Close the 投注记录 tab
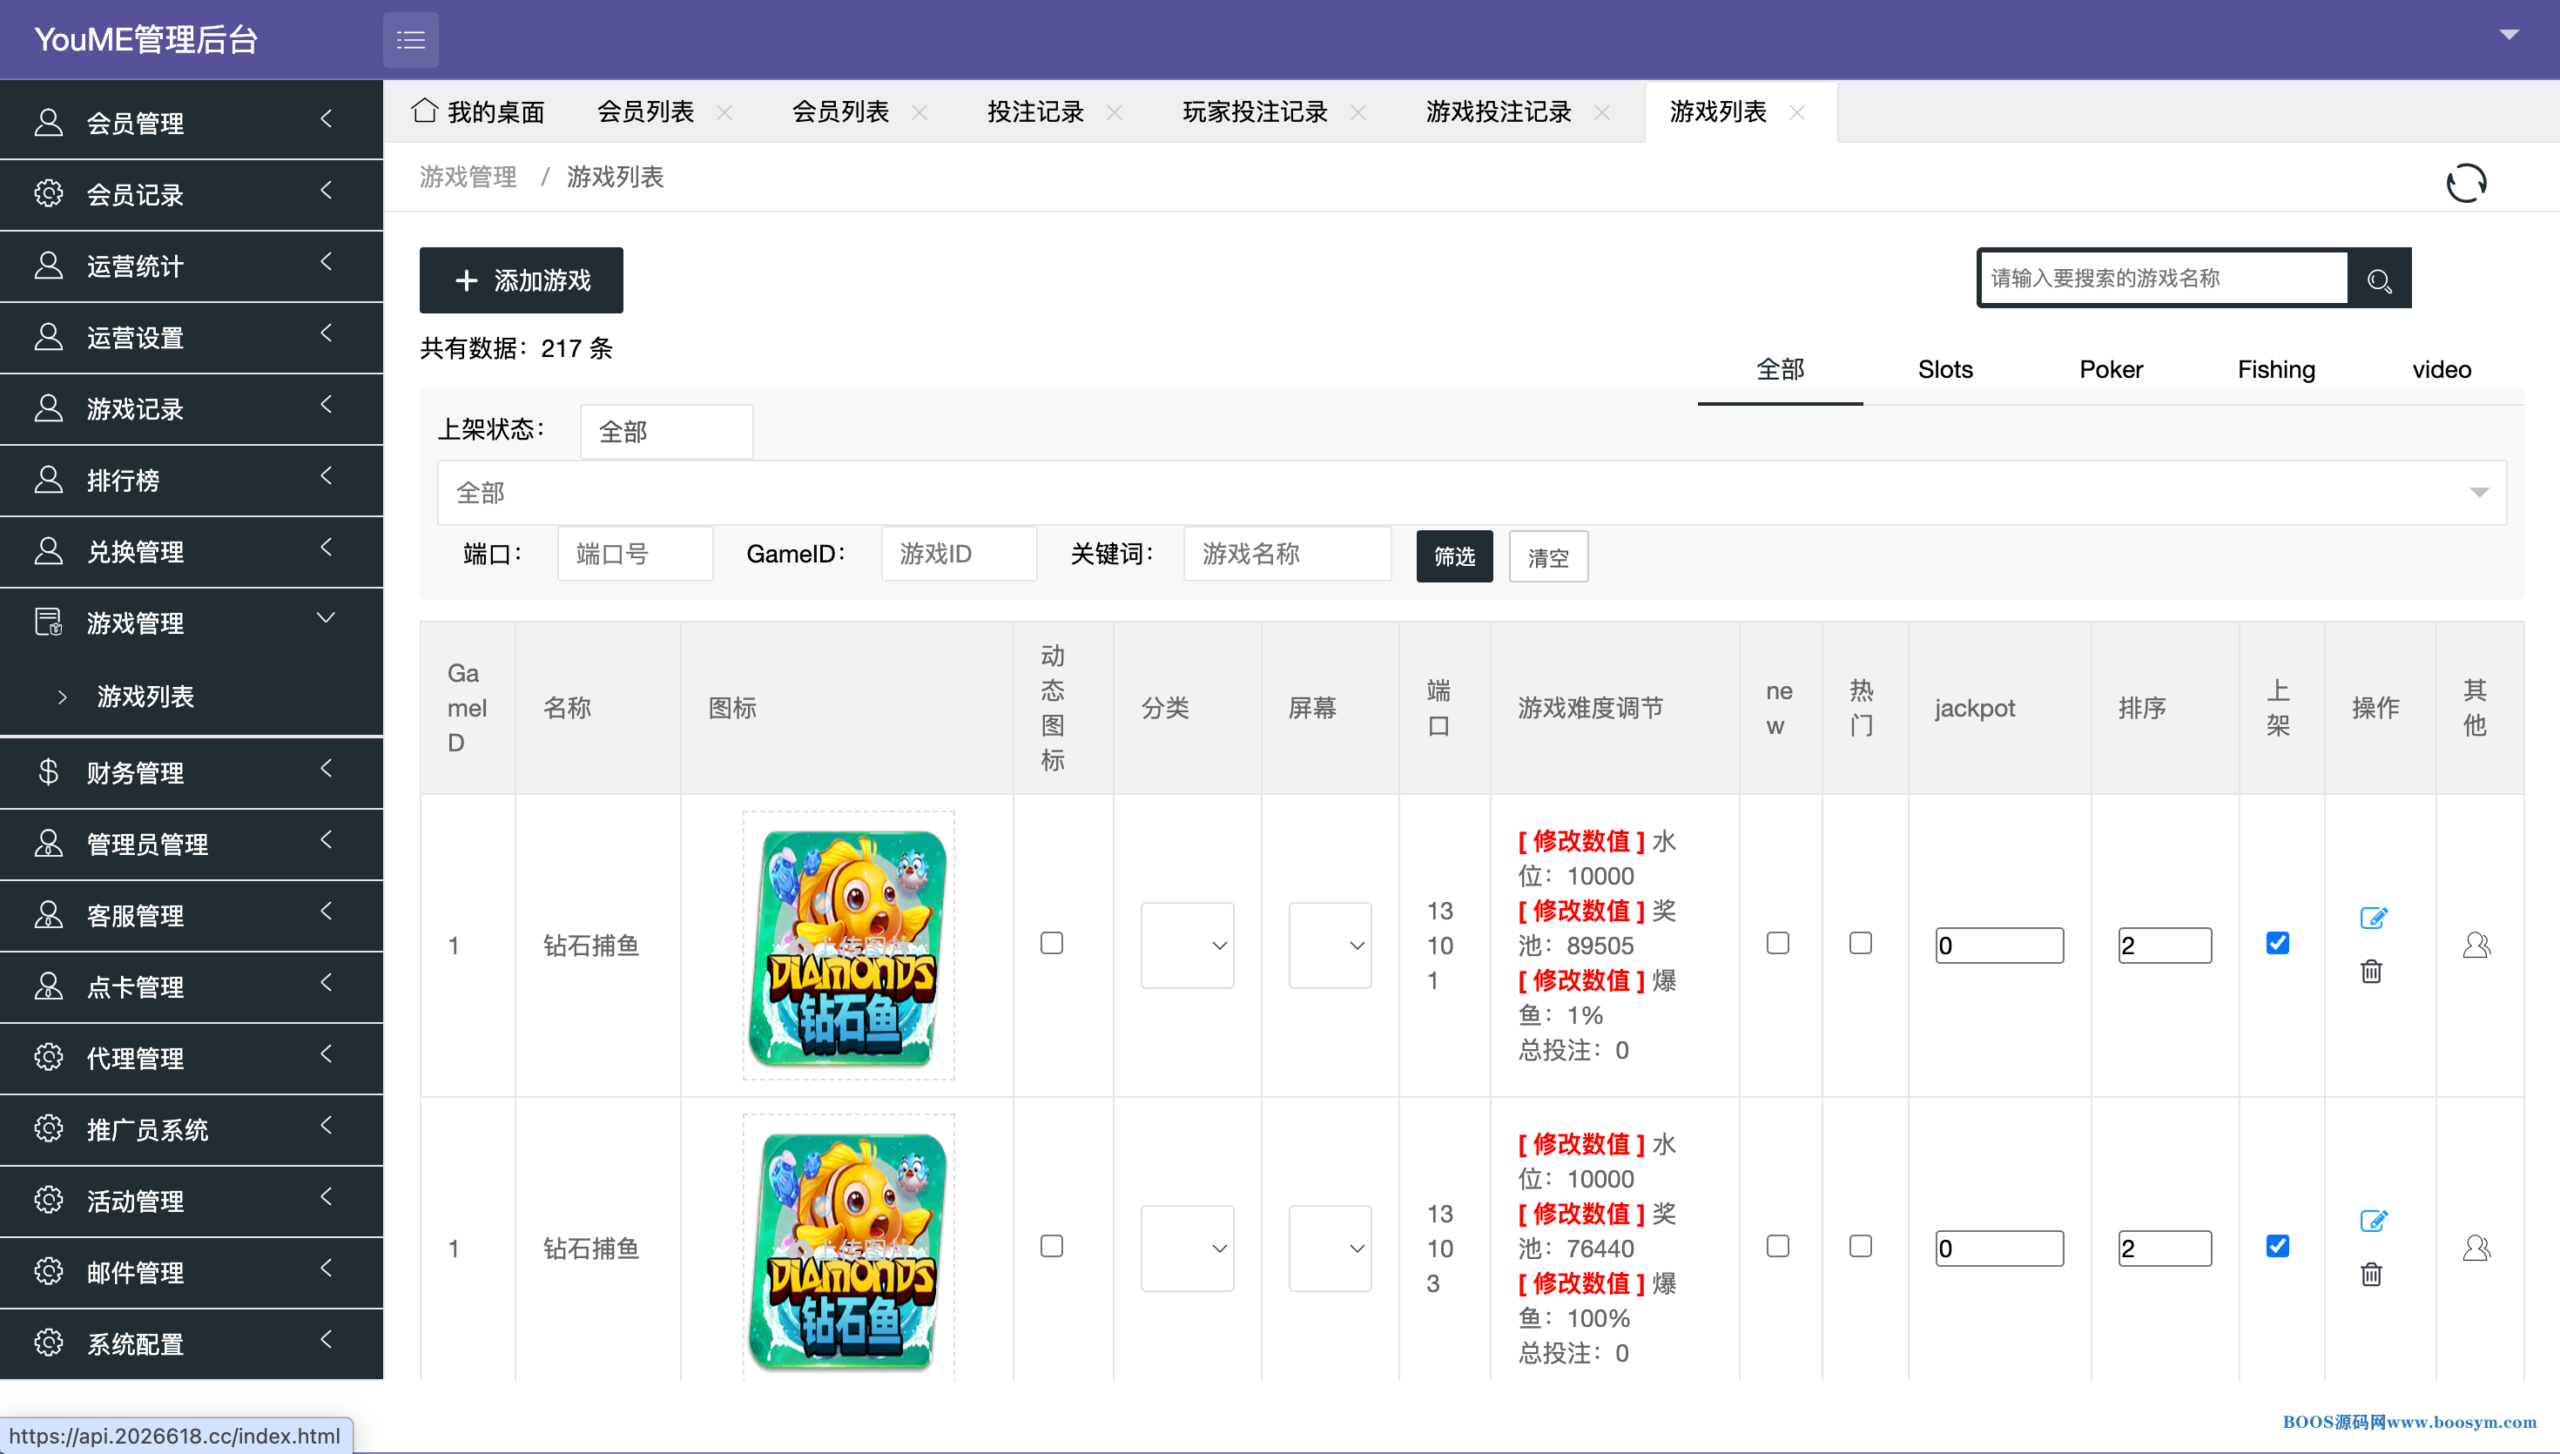2560x1454 pixels. 1114,113
